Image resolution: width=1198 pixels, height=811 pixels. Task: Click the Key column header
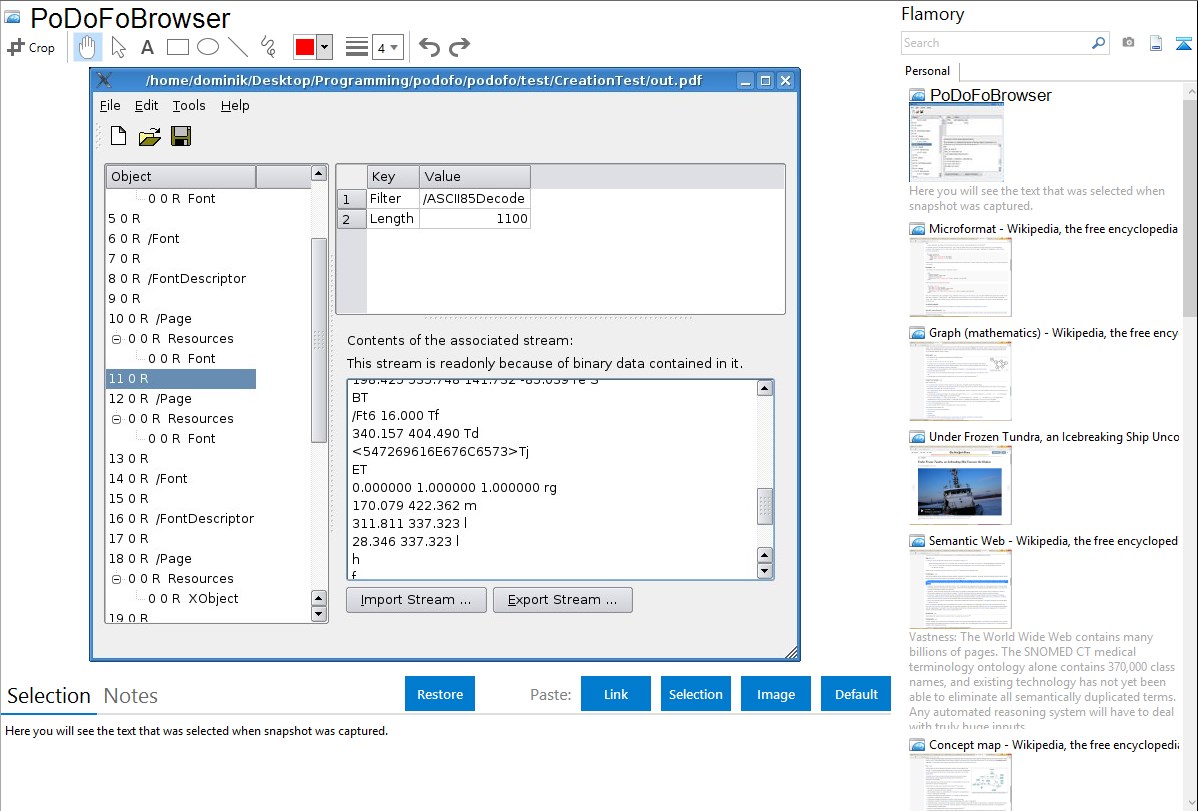click(x=393, y=177)
